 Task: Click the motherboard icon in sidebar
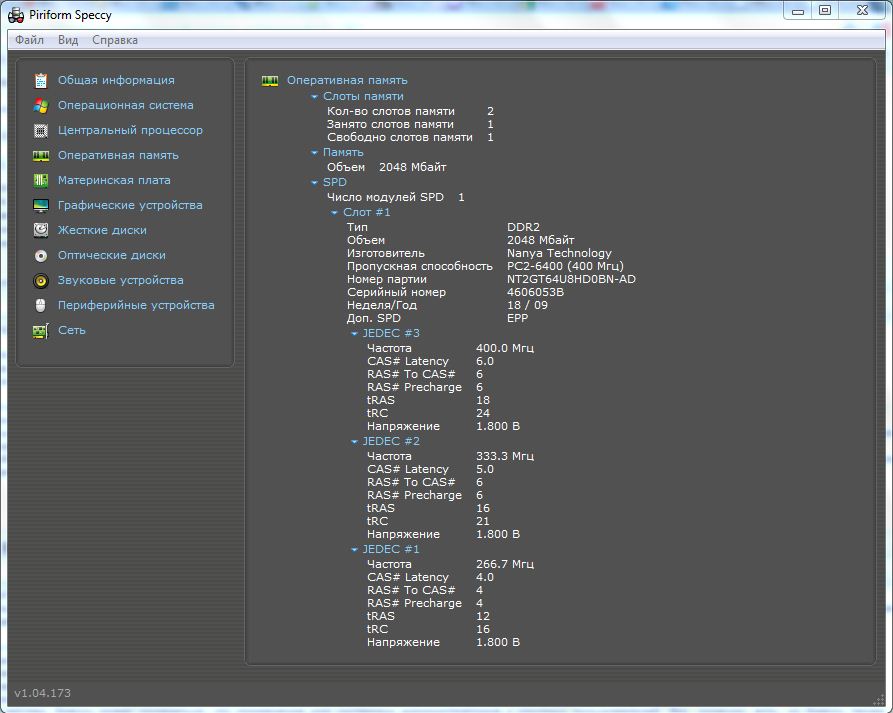pyautogui.click(x=40, y=180)
